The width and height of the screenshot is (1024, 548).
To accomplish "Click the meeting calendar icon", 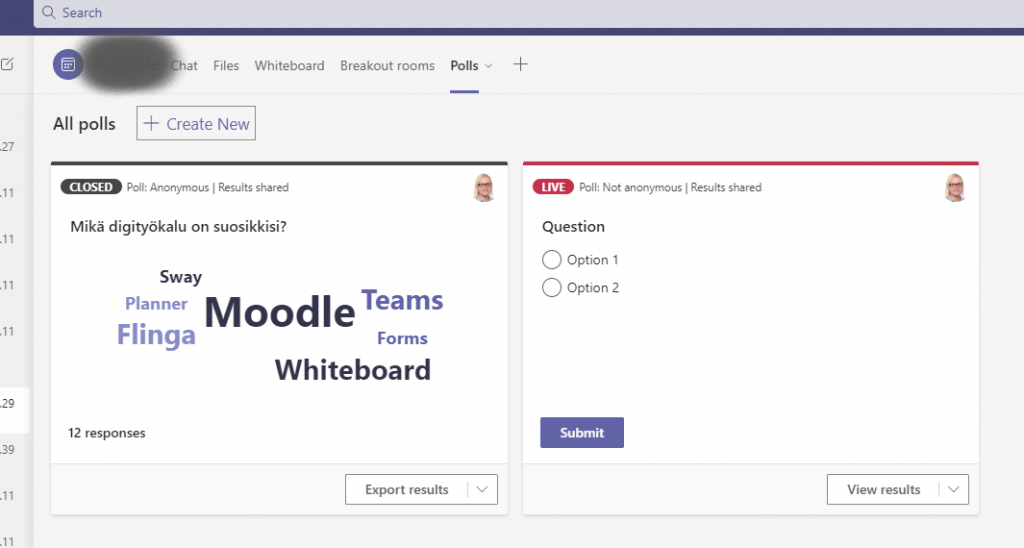I will (x=68, y=65).
